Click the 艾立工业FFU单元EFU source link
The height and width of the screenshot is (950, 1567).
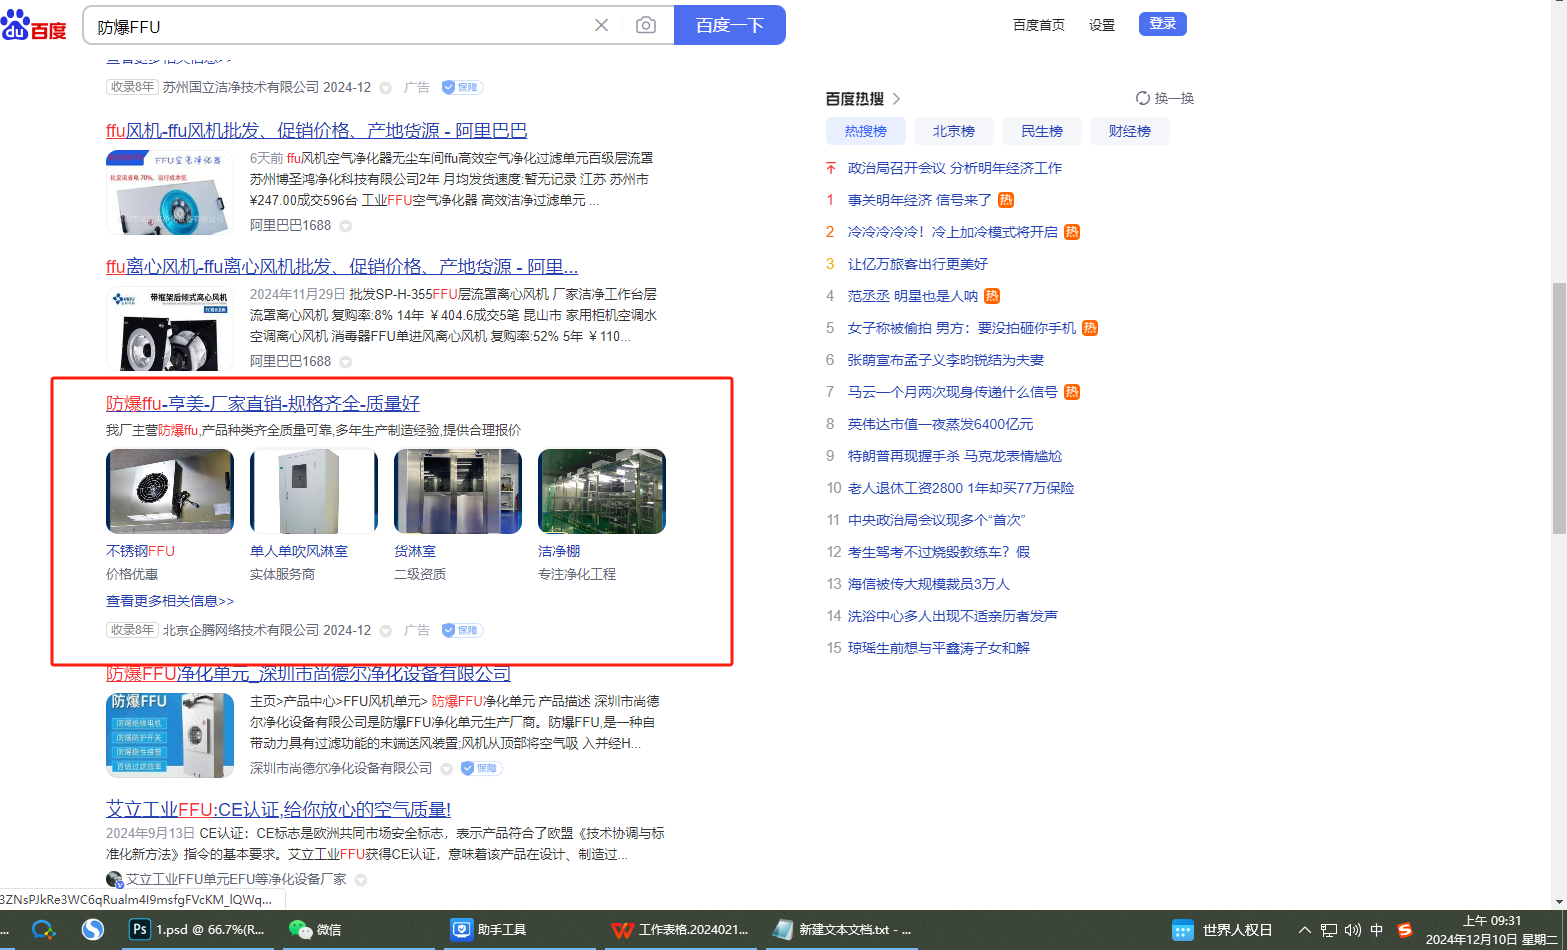[236, 879]
